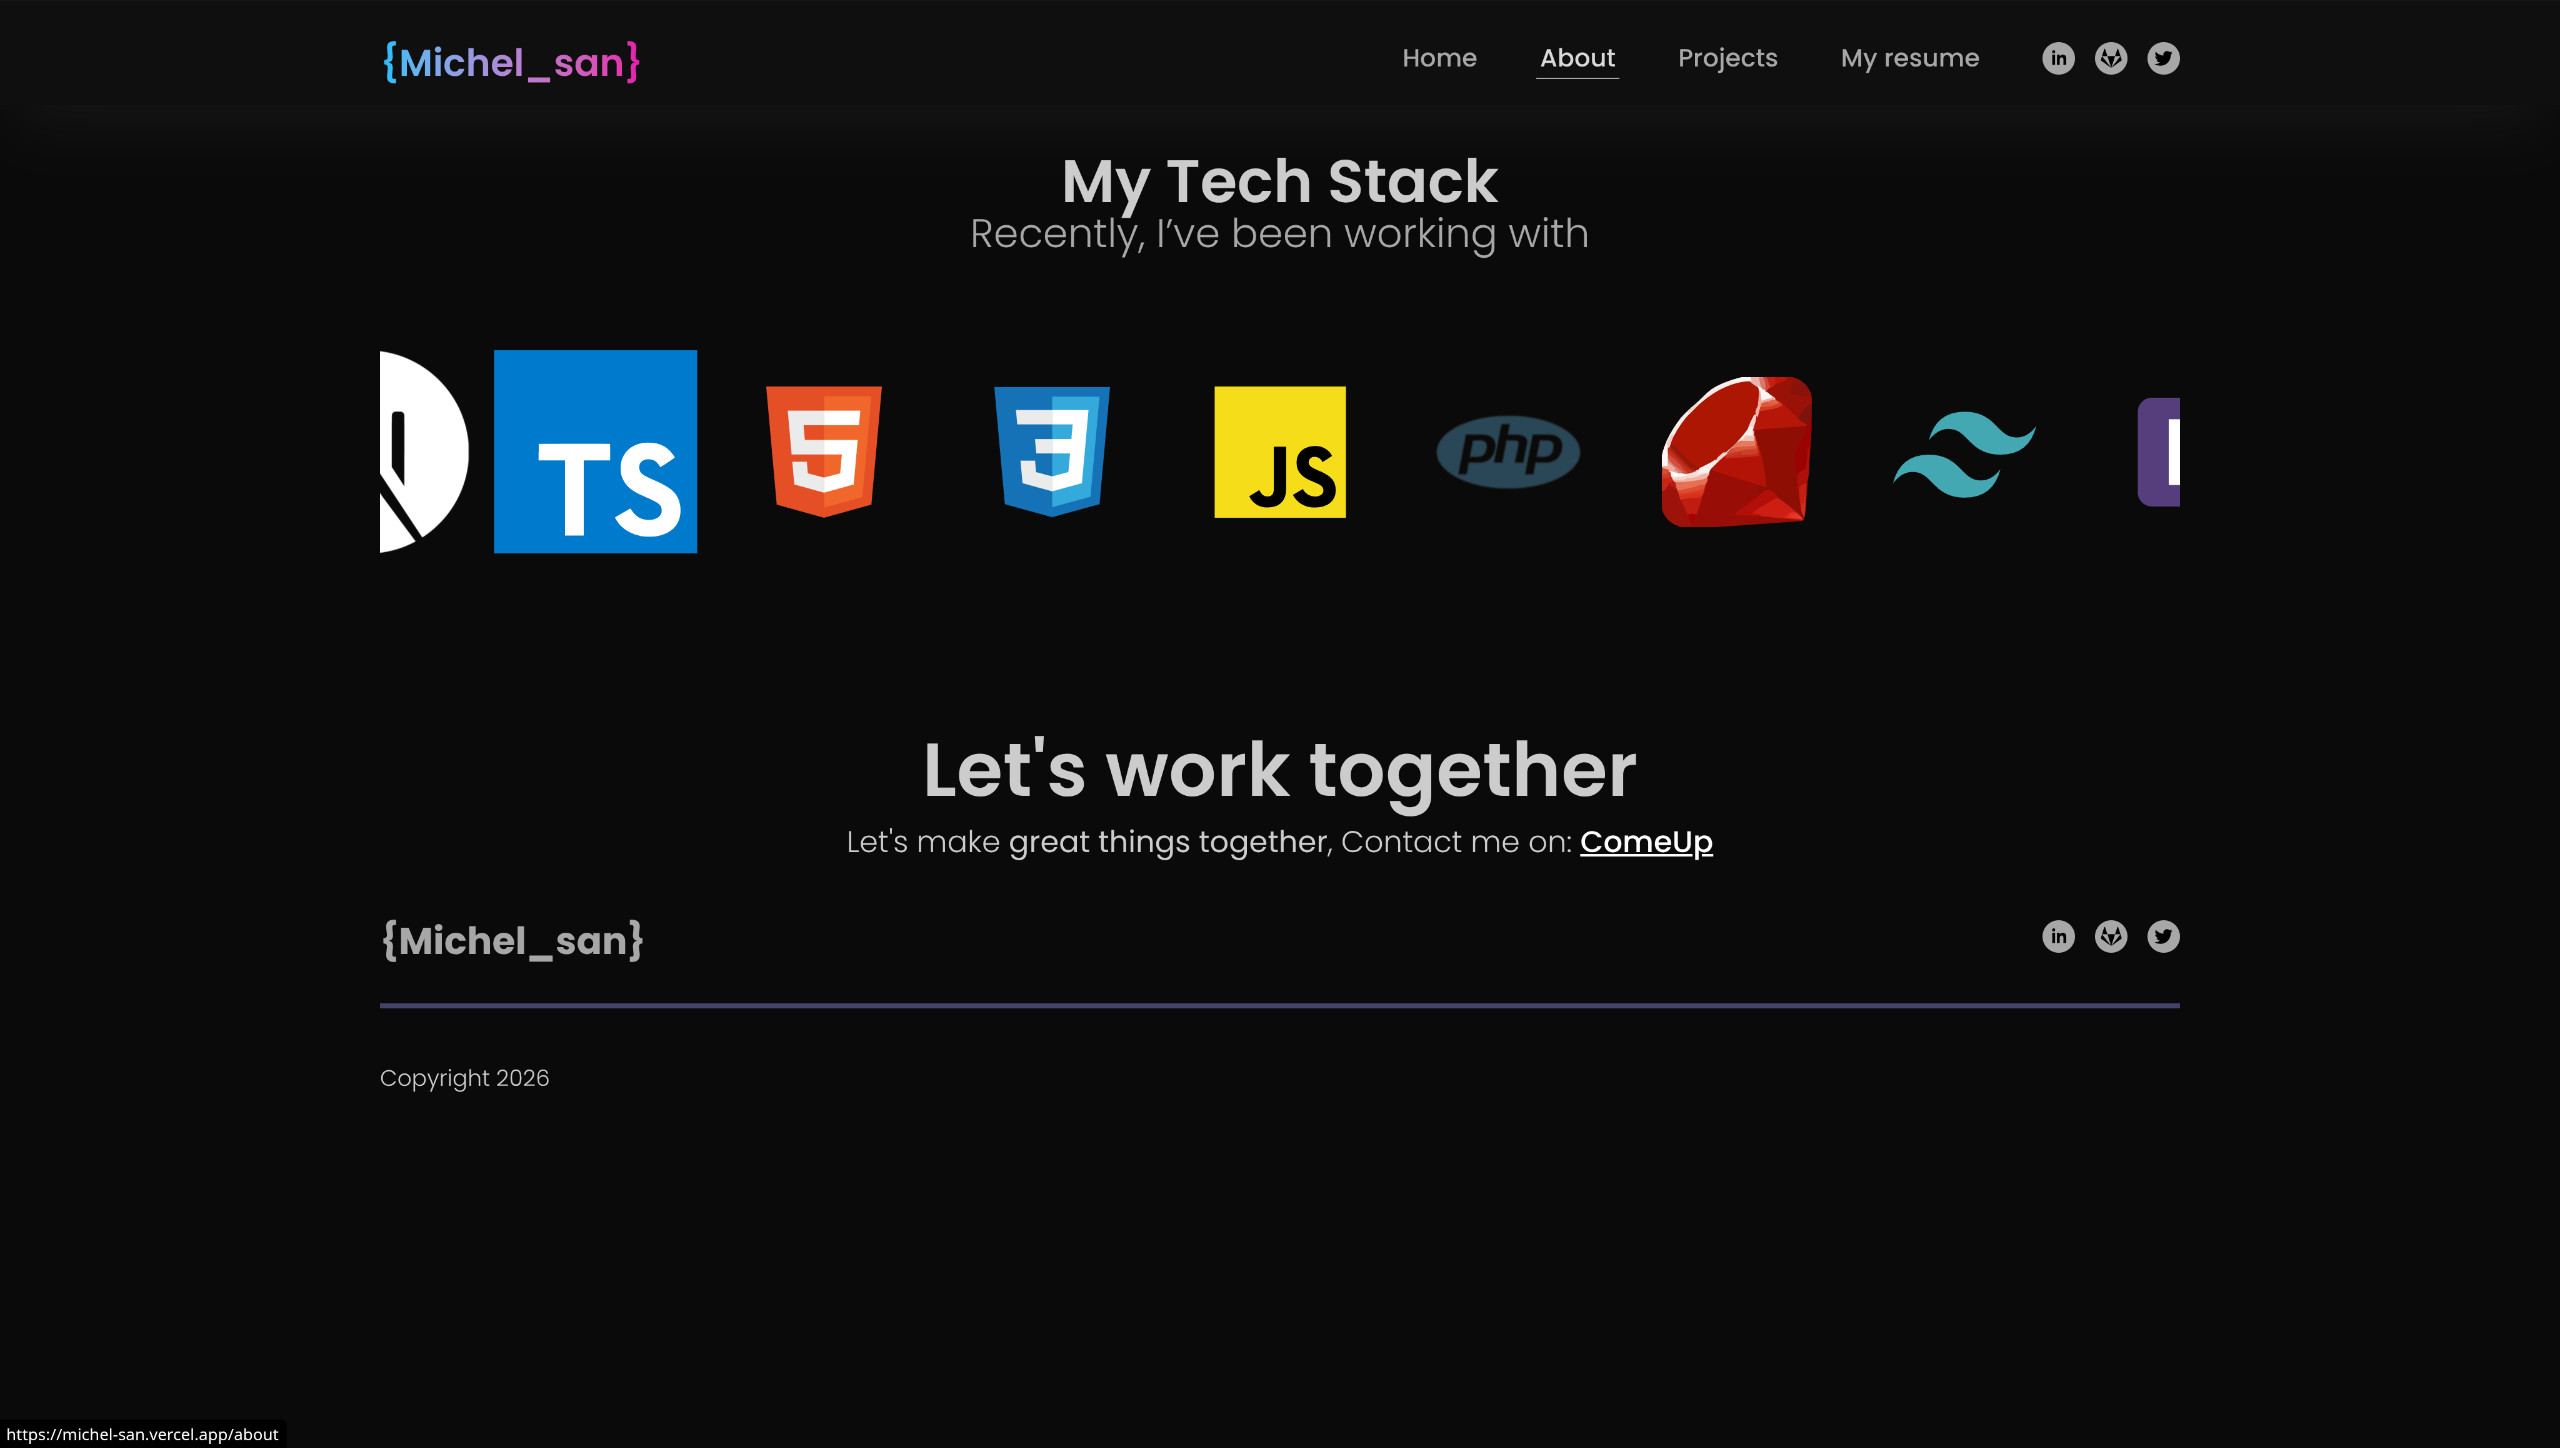Click the Tailwind CSS wave icon
Viewport: 2560px width, 1448px height.
1964,453
